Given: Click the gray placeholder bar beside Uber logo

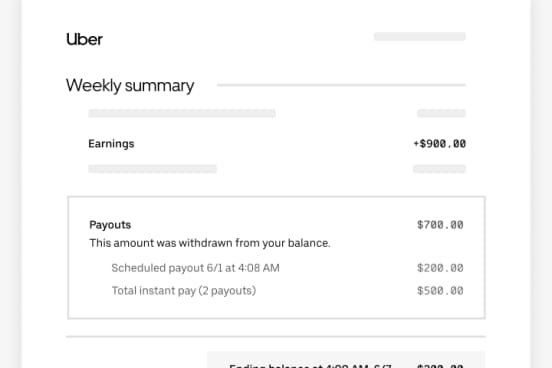Looking at the screenshot, I should tap(420, 37).
